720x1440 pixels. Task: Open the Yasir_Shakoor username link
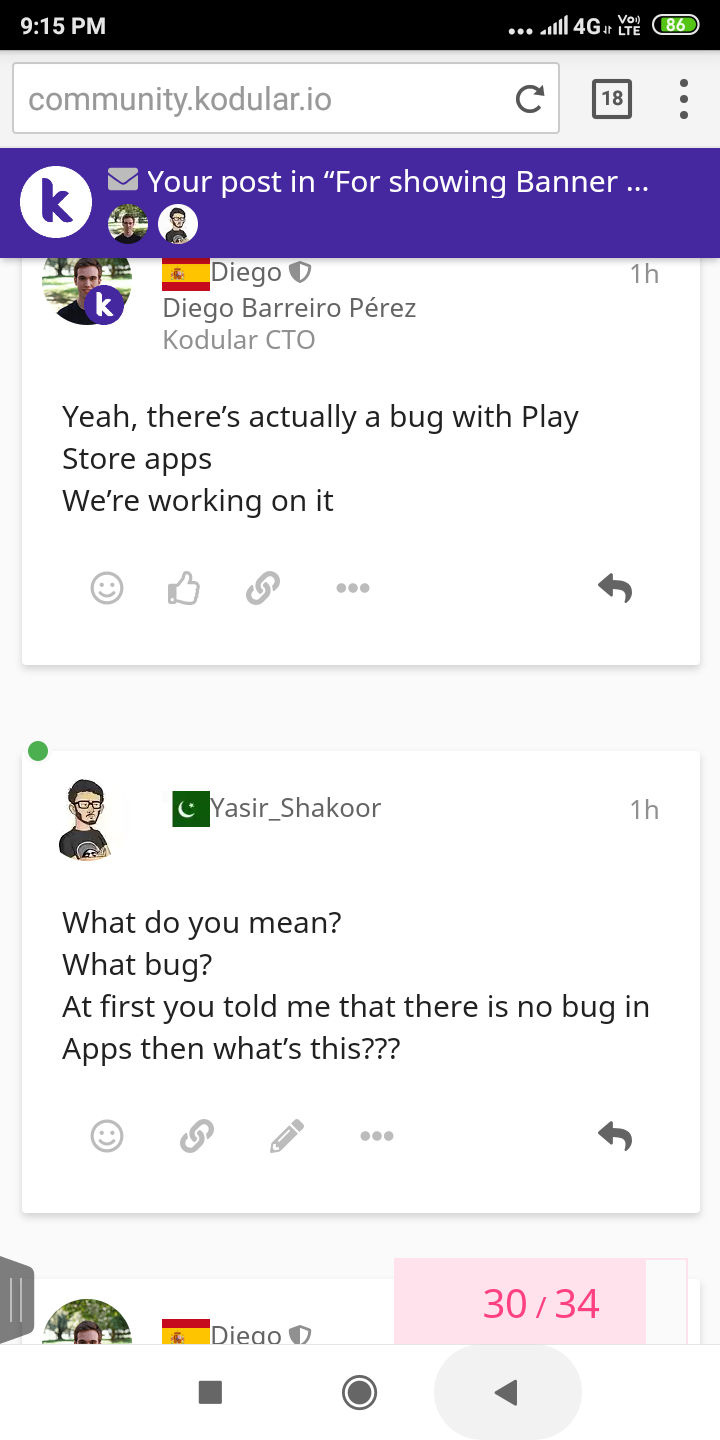pyautogui.click(x=295, y=808)
